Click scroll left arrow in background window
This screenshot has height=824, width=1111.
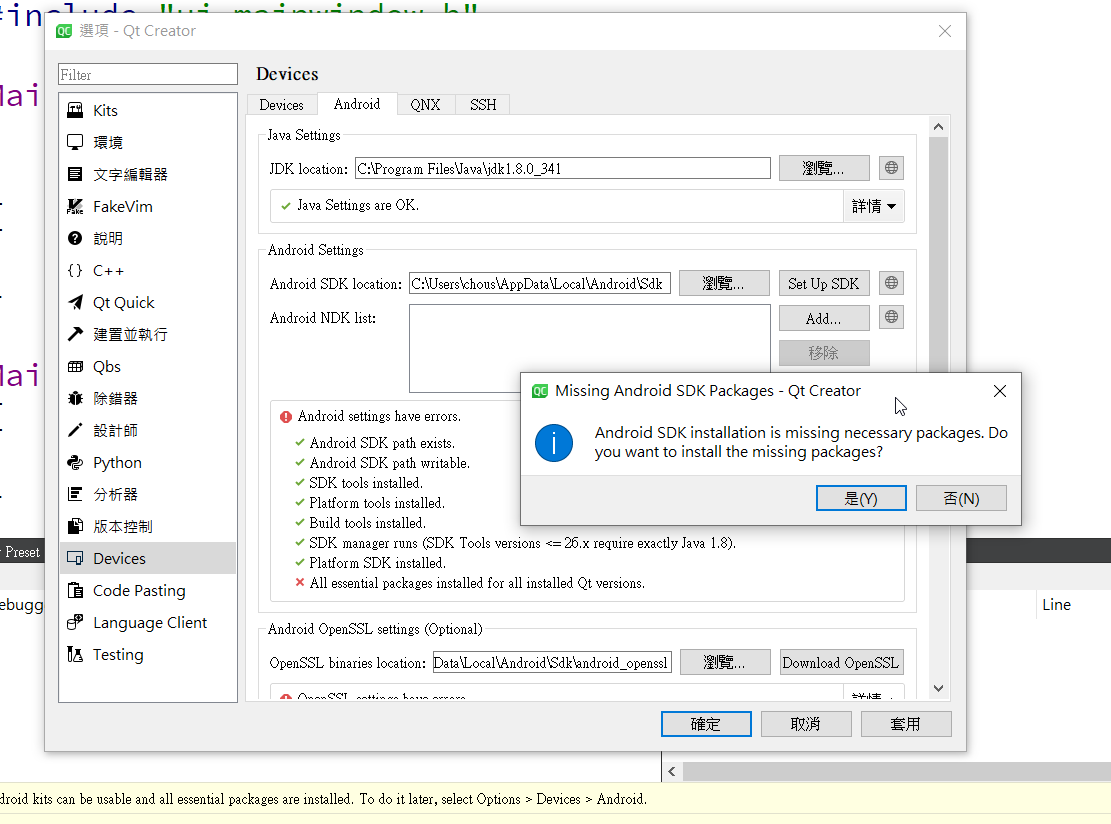pyautogui.click(x=672, y=771)
